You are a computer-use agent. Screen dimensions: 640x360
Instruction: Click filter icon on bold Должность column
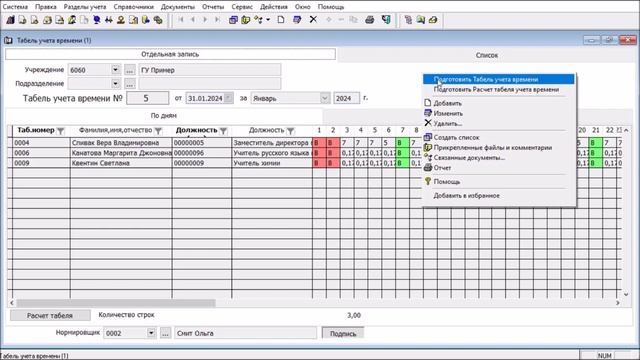tap(223, 131)
